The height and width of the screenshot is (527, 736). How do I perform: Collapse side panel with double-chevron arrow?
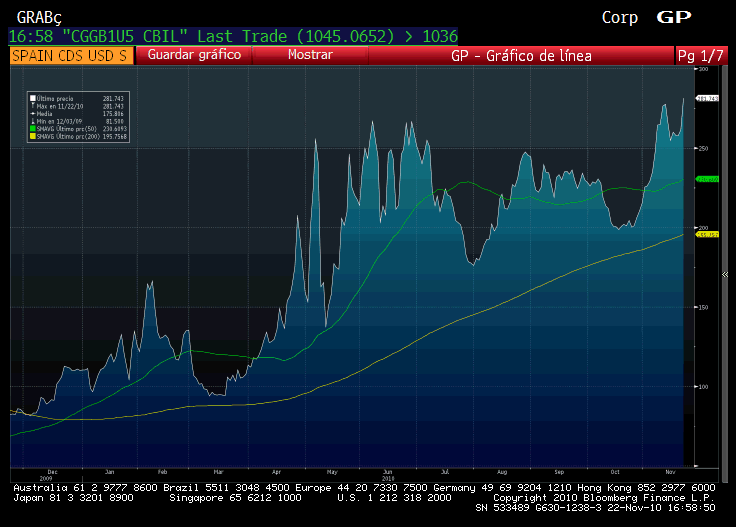(x=725, y=275)
